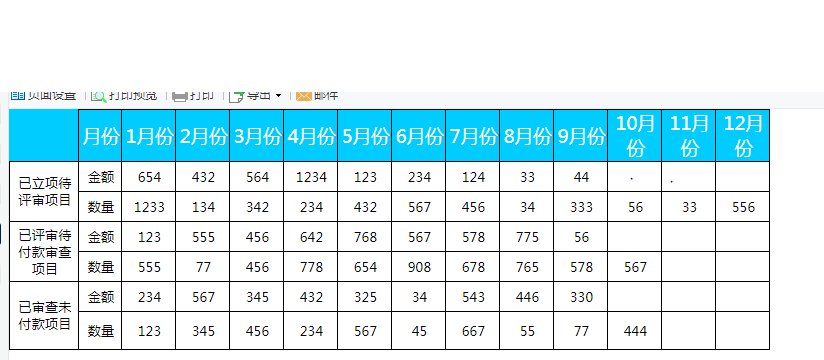Click 金额 label of 已立项待评审项目

(100, 177)
